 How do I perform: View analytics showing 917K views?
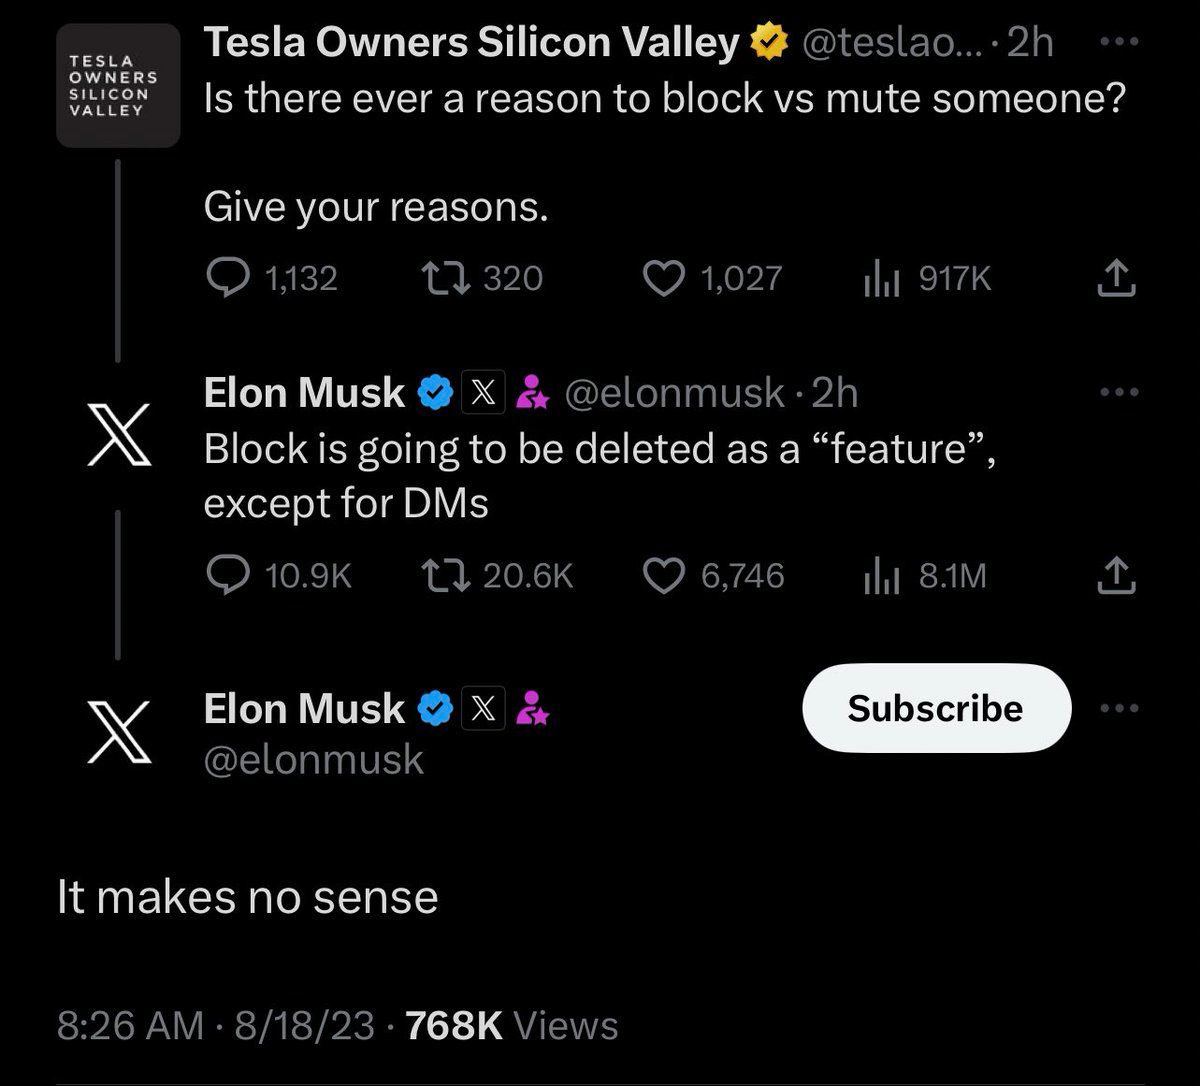click(x=878, y=277)
